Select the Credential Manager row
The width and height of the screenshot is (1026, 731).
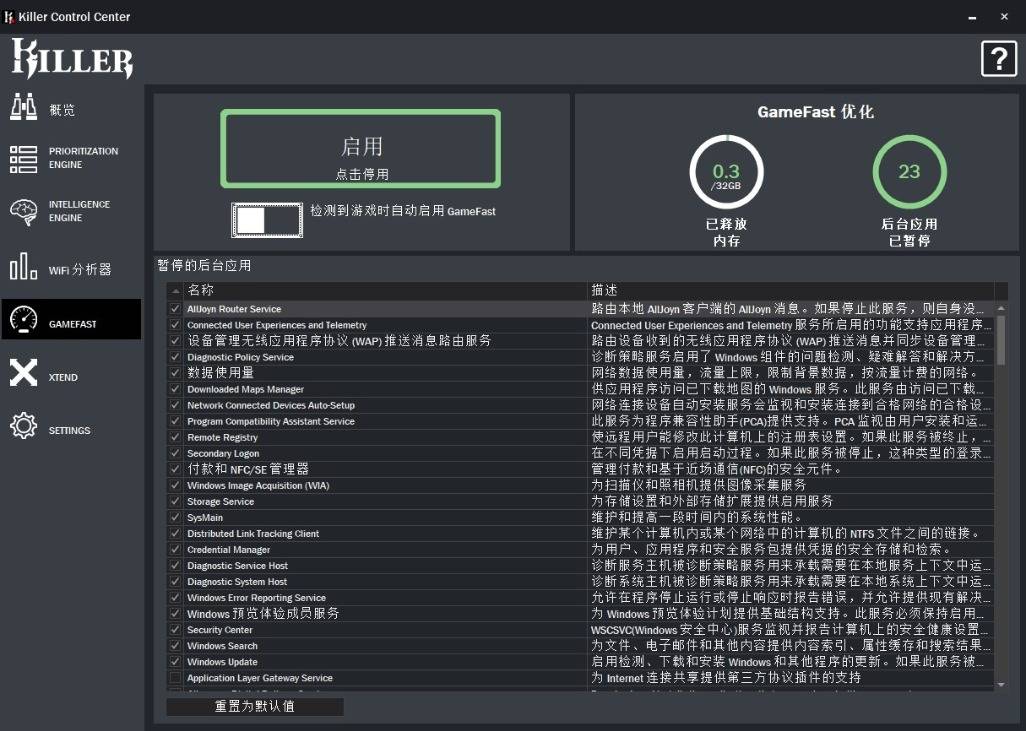point(580,549)
